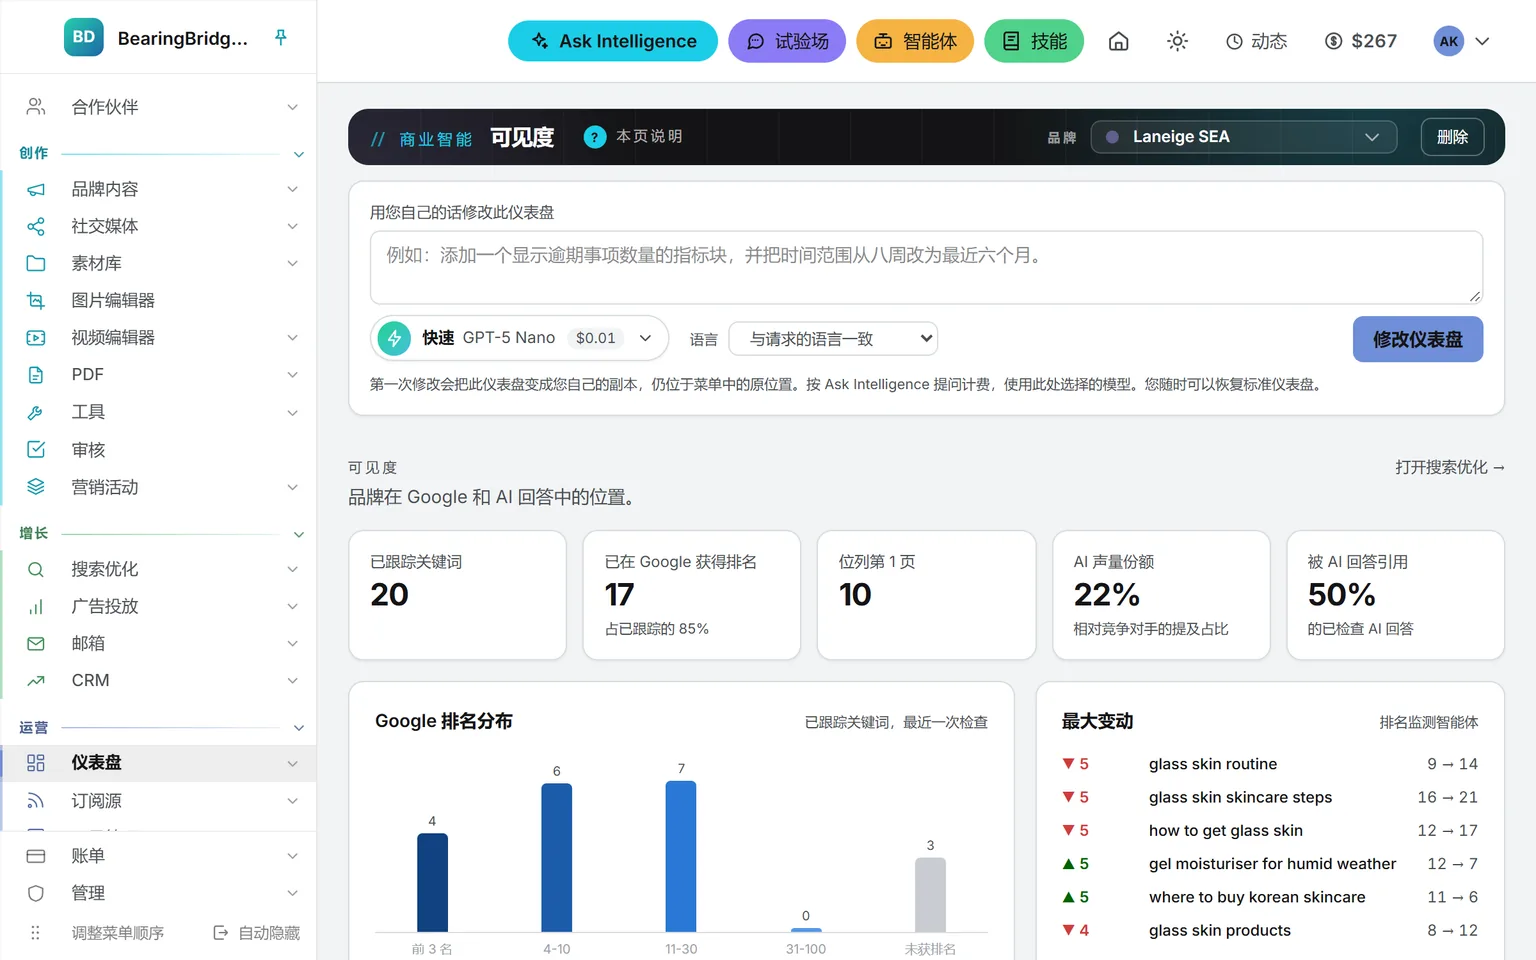Collapse the 运营 section chevron
Image resolution: width=1536 pixels, height=960 pixels.
click(298, 728)
